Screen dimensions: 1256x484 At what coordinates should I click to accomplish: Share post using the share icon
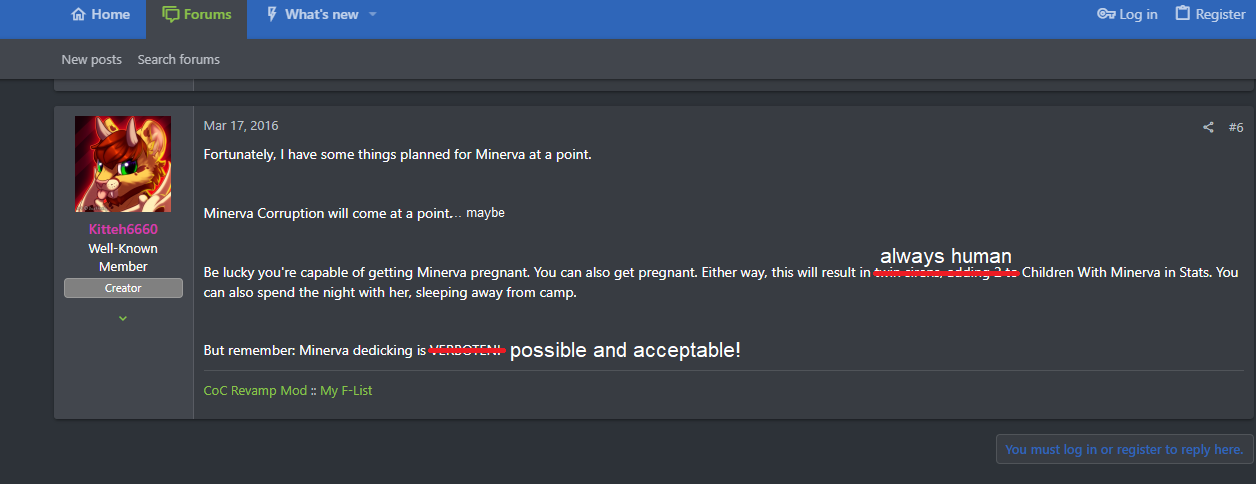click(x=1208, y=127)
